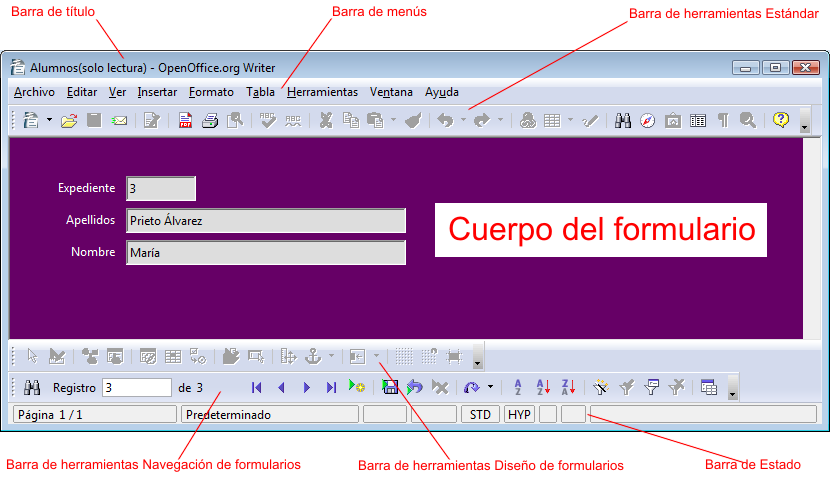Viewport: 830px width, 483px height.
Task: Insert a Hyperlink icon
Action: click(527, 121)
